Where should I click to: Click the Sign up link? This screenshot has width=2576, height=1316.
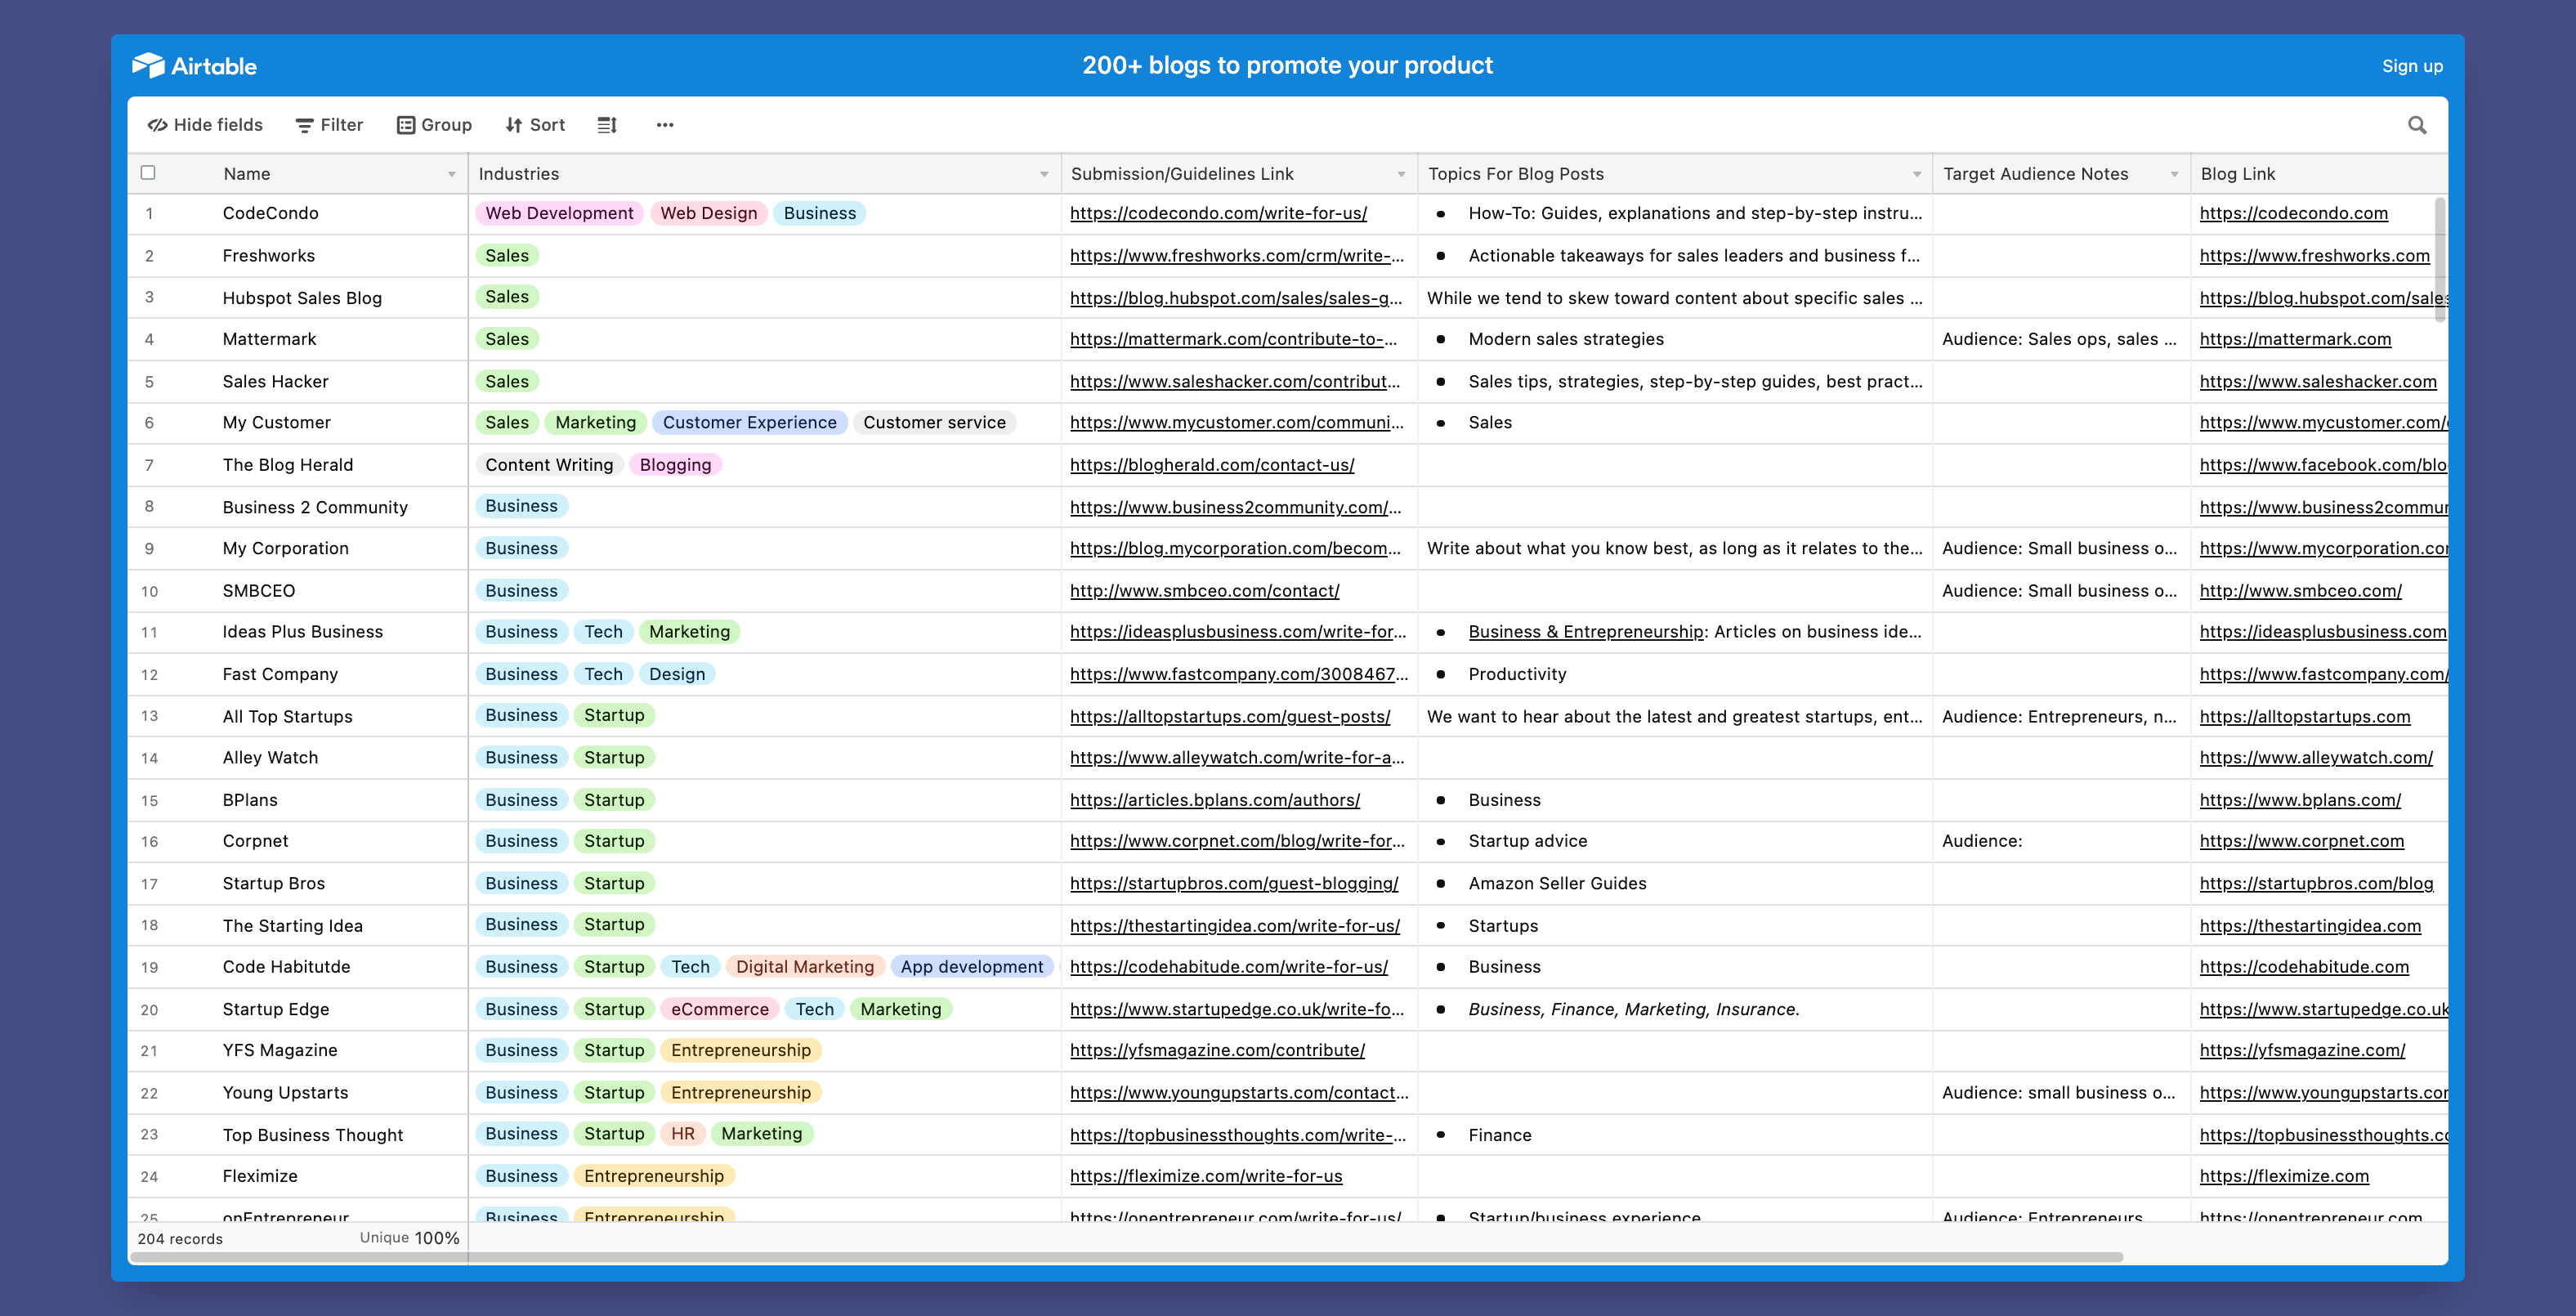[2412, 66]
